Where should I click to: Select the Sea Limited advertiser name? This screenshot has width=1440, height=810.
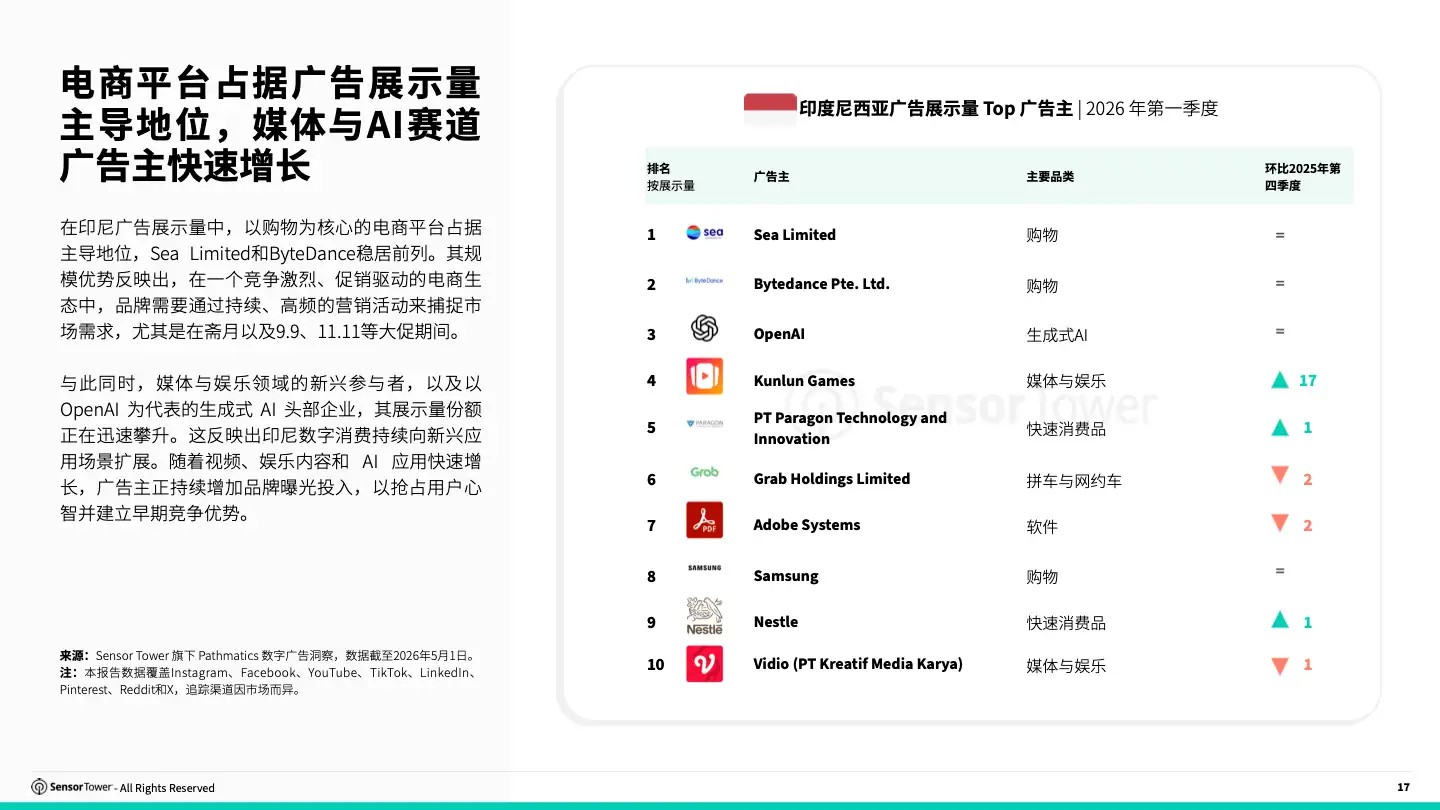[x=794, y=235]
